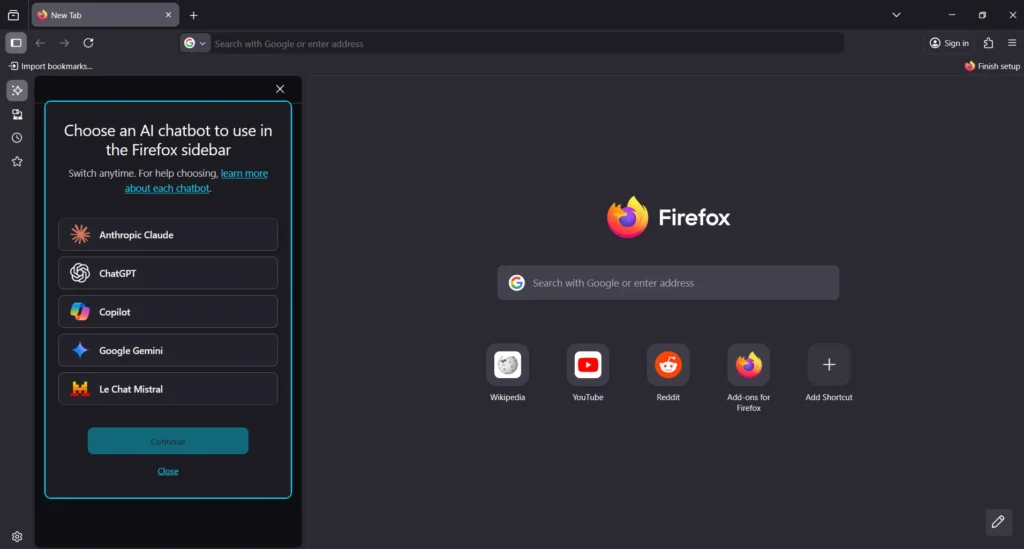Go forward using the forward arrow

64,43
